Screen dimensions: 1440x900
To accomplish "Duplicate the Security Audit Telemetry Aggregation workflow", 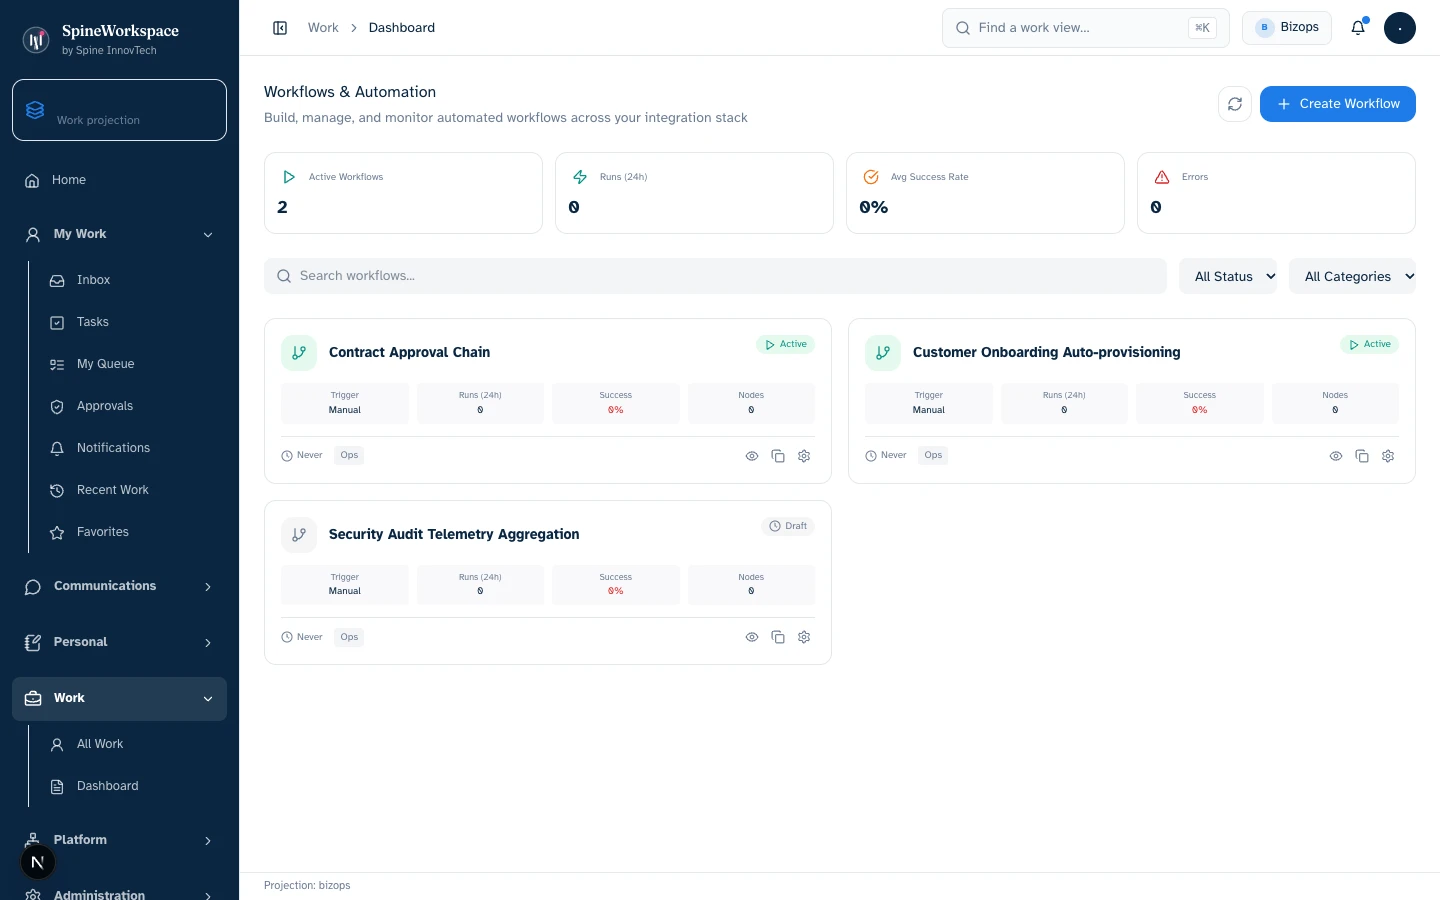I will click(x=778, y=637).
